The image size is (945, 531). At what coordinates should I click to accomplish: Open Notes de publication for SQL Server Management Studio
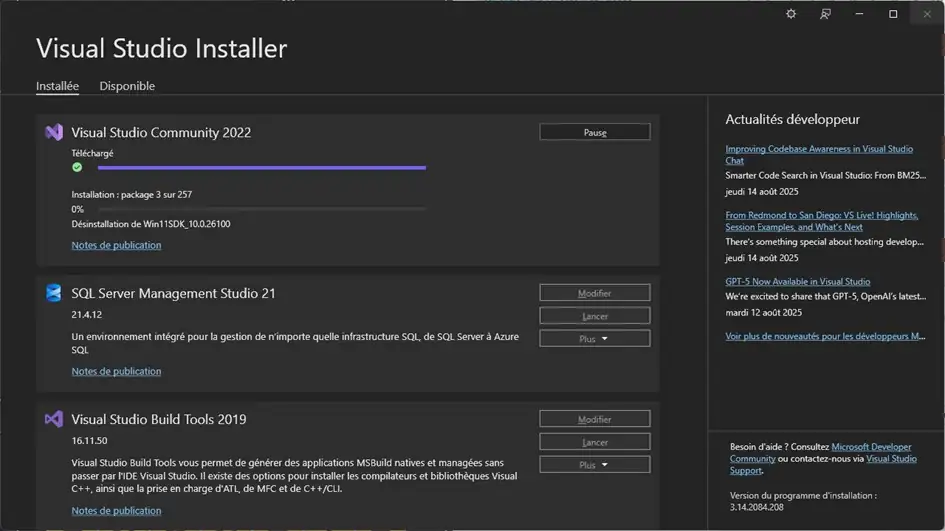[116, 371]
